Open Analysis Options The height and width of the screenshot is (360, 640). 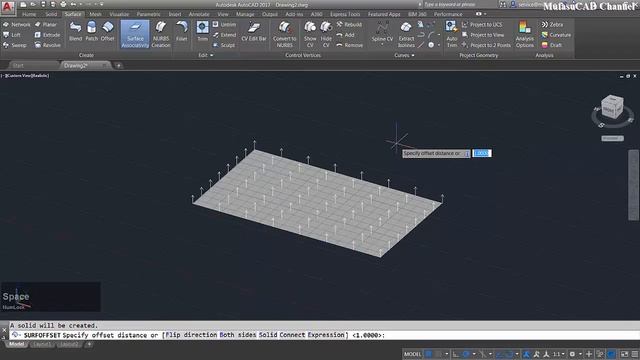(524, 35)
